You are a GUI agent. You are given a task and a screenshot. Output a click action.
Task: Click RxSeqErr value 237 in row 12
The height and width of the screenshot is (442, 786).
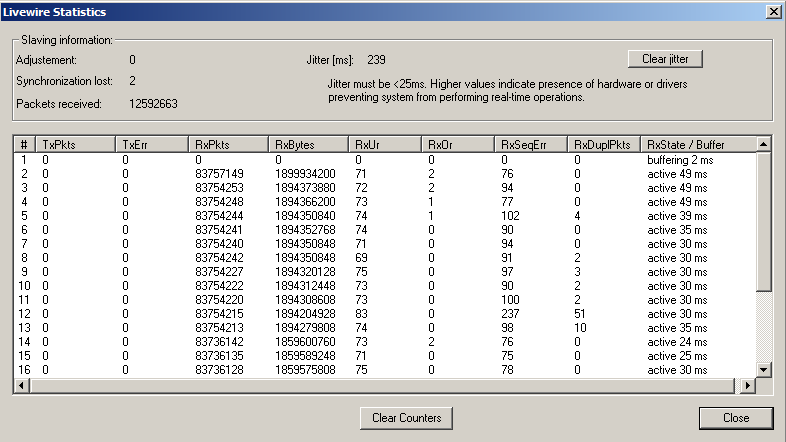[510, 314]
